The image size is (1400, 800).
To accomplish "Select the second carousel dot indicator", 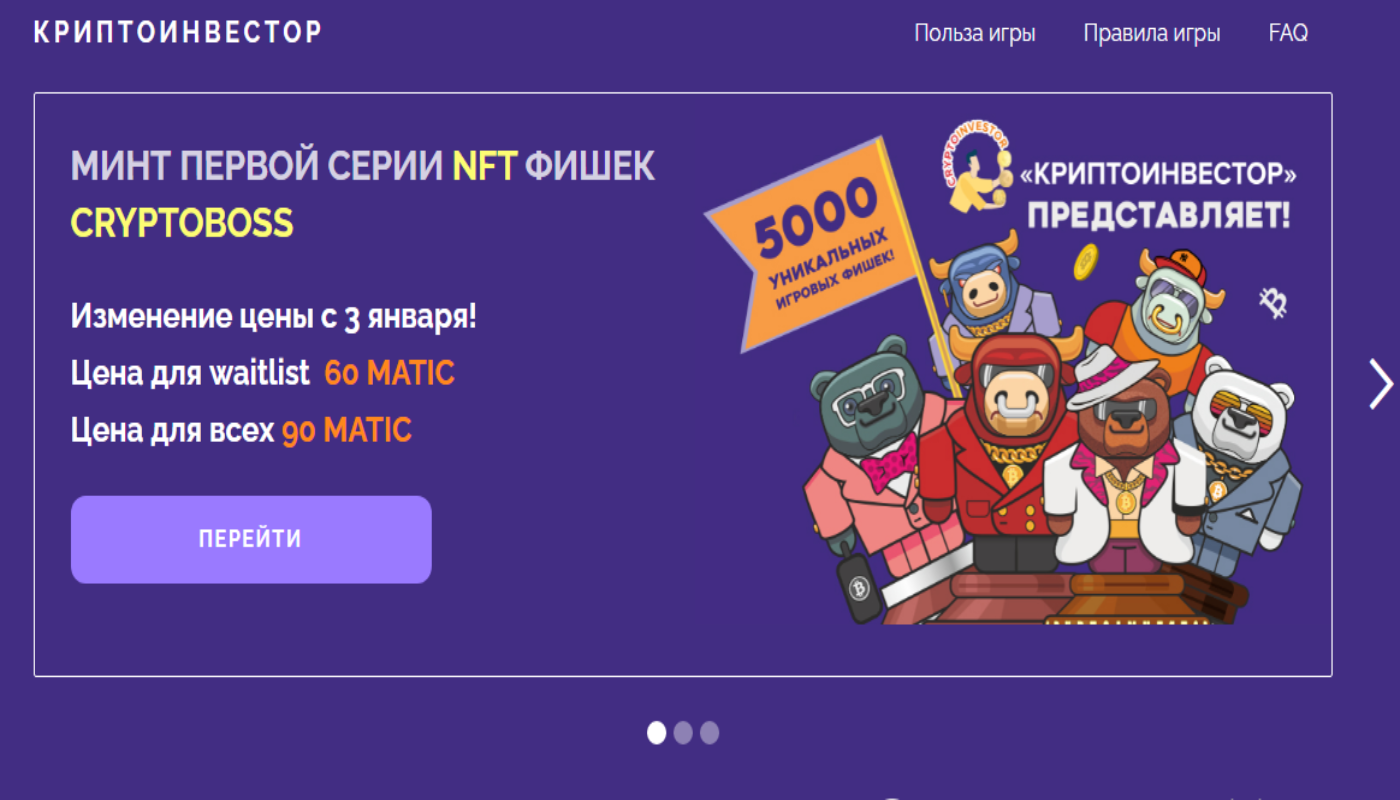I will (683, 733).
